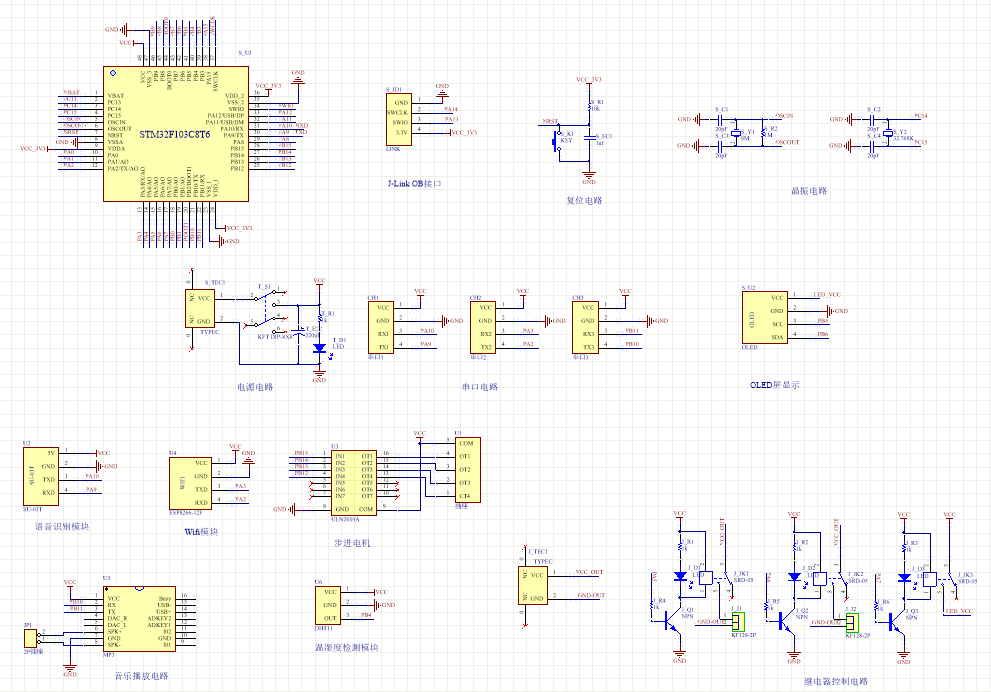The image size is (991, 692).
Task: Click the '晶振电路' section title
Action: pos(809,190)
